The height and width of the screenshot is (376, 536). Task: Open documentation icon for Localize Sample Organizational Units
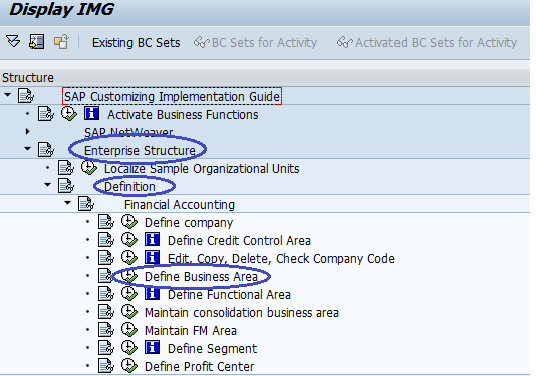(x=66, y=168)
